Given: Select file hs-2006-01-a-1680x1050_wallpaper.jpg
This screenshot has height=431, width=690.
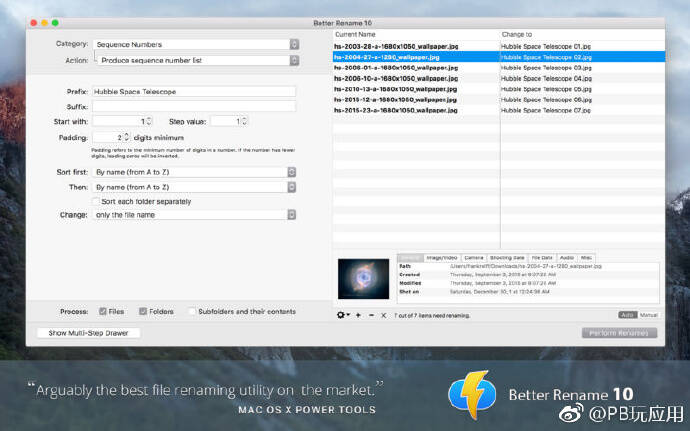Looking at the screenshot, I should 396,68.
